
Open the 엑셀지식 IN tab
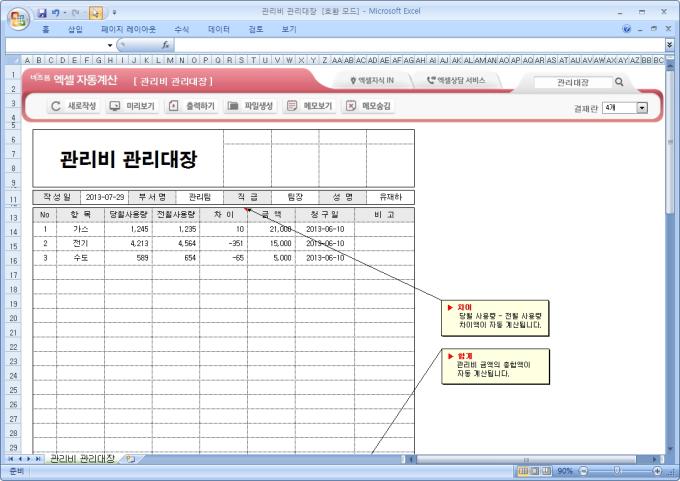373,80
